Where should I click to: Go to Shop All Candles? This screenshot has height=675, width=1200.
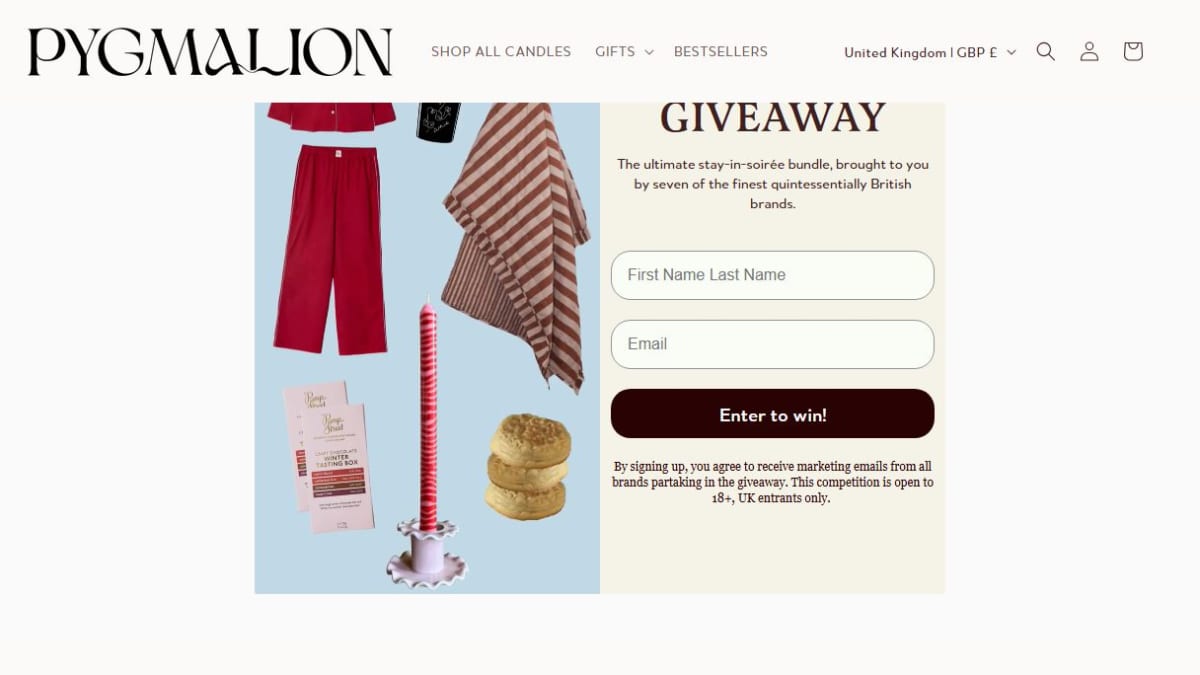[501, 52]
